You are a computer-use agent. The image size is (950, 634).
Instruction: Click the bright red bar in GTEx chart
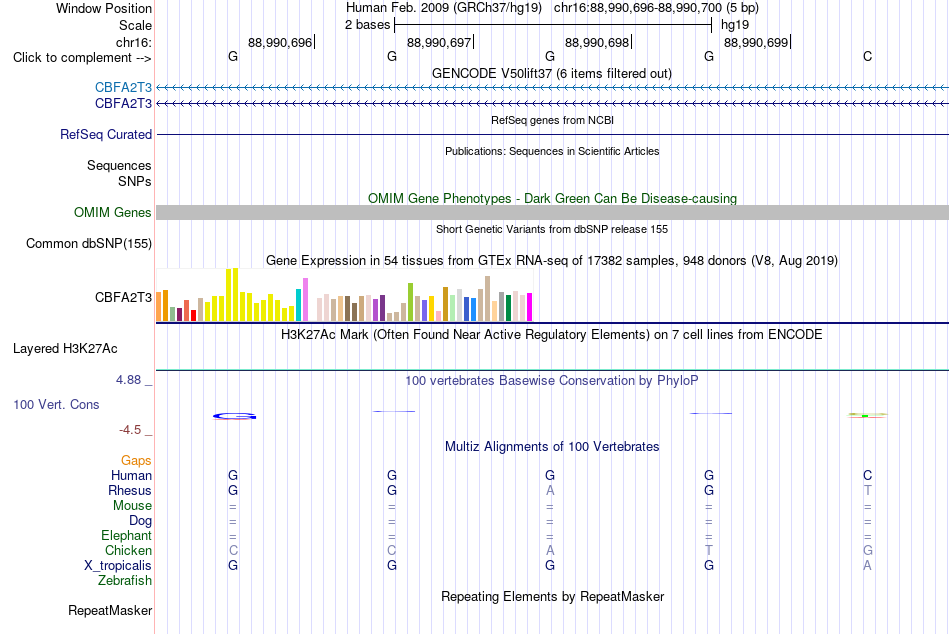point(193,315)
